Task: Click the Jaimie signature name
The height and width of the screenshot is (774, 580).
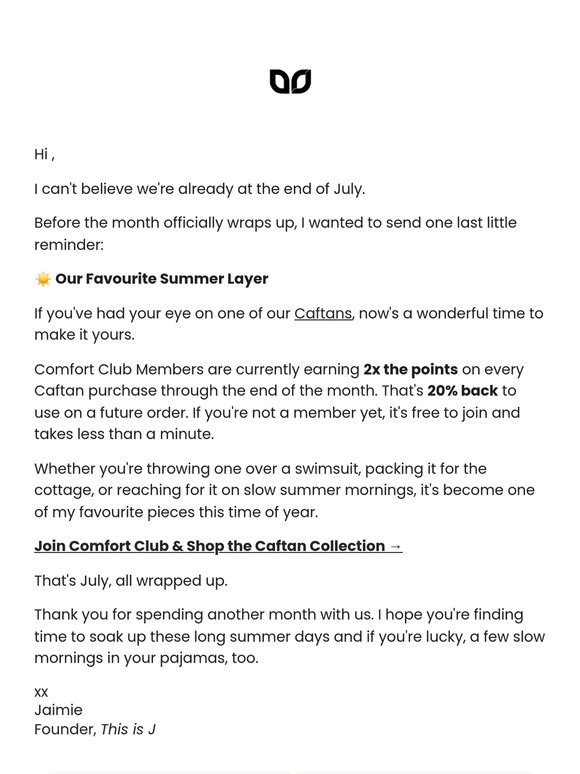Action: click(x=58, y=710)
